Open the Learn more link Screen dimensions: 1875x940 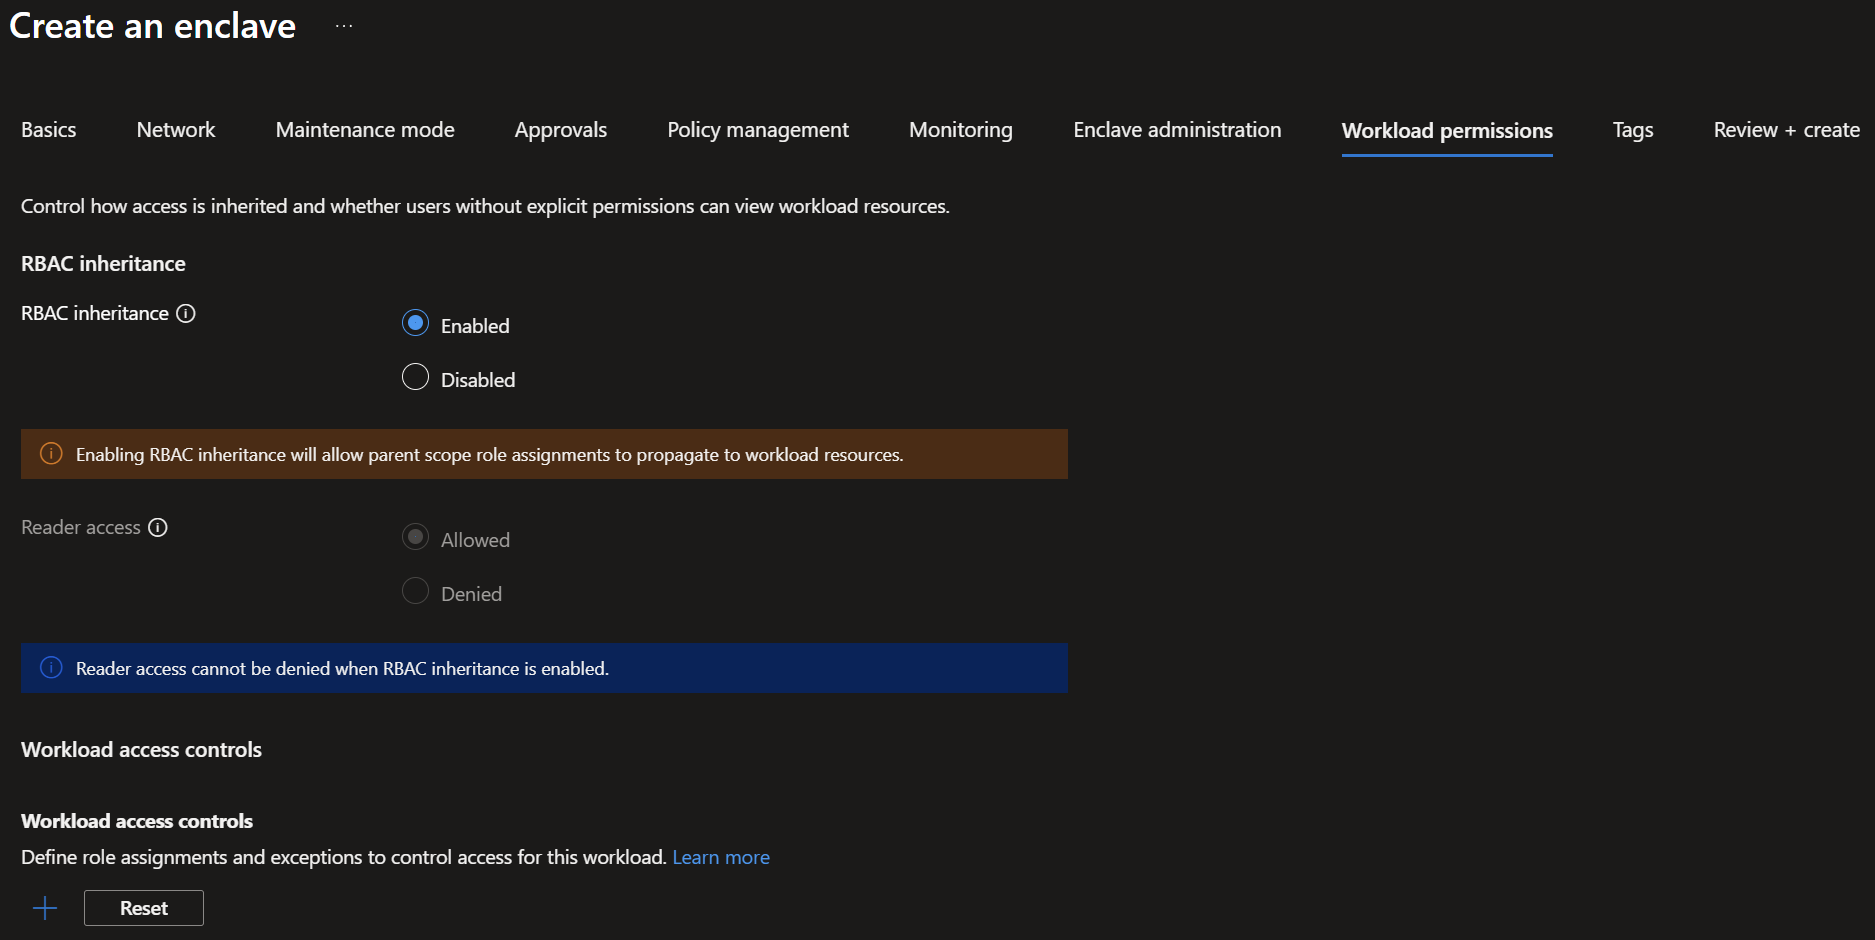point(721,857)
